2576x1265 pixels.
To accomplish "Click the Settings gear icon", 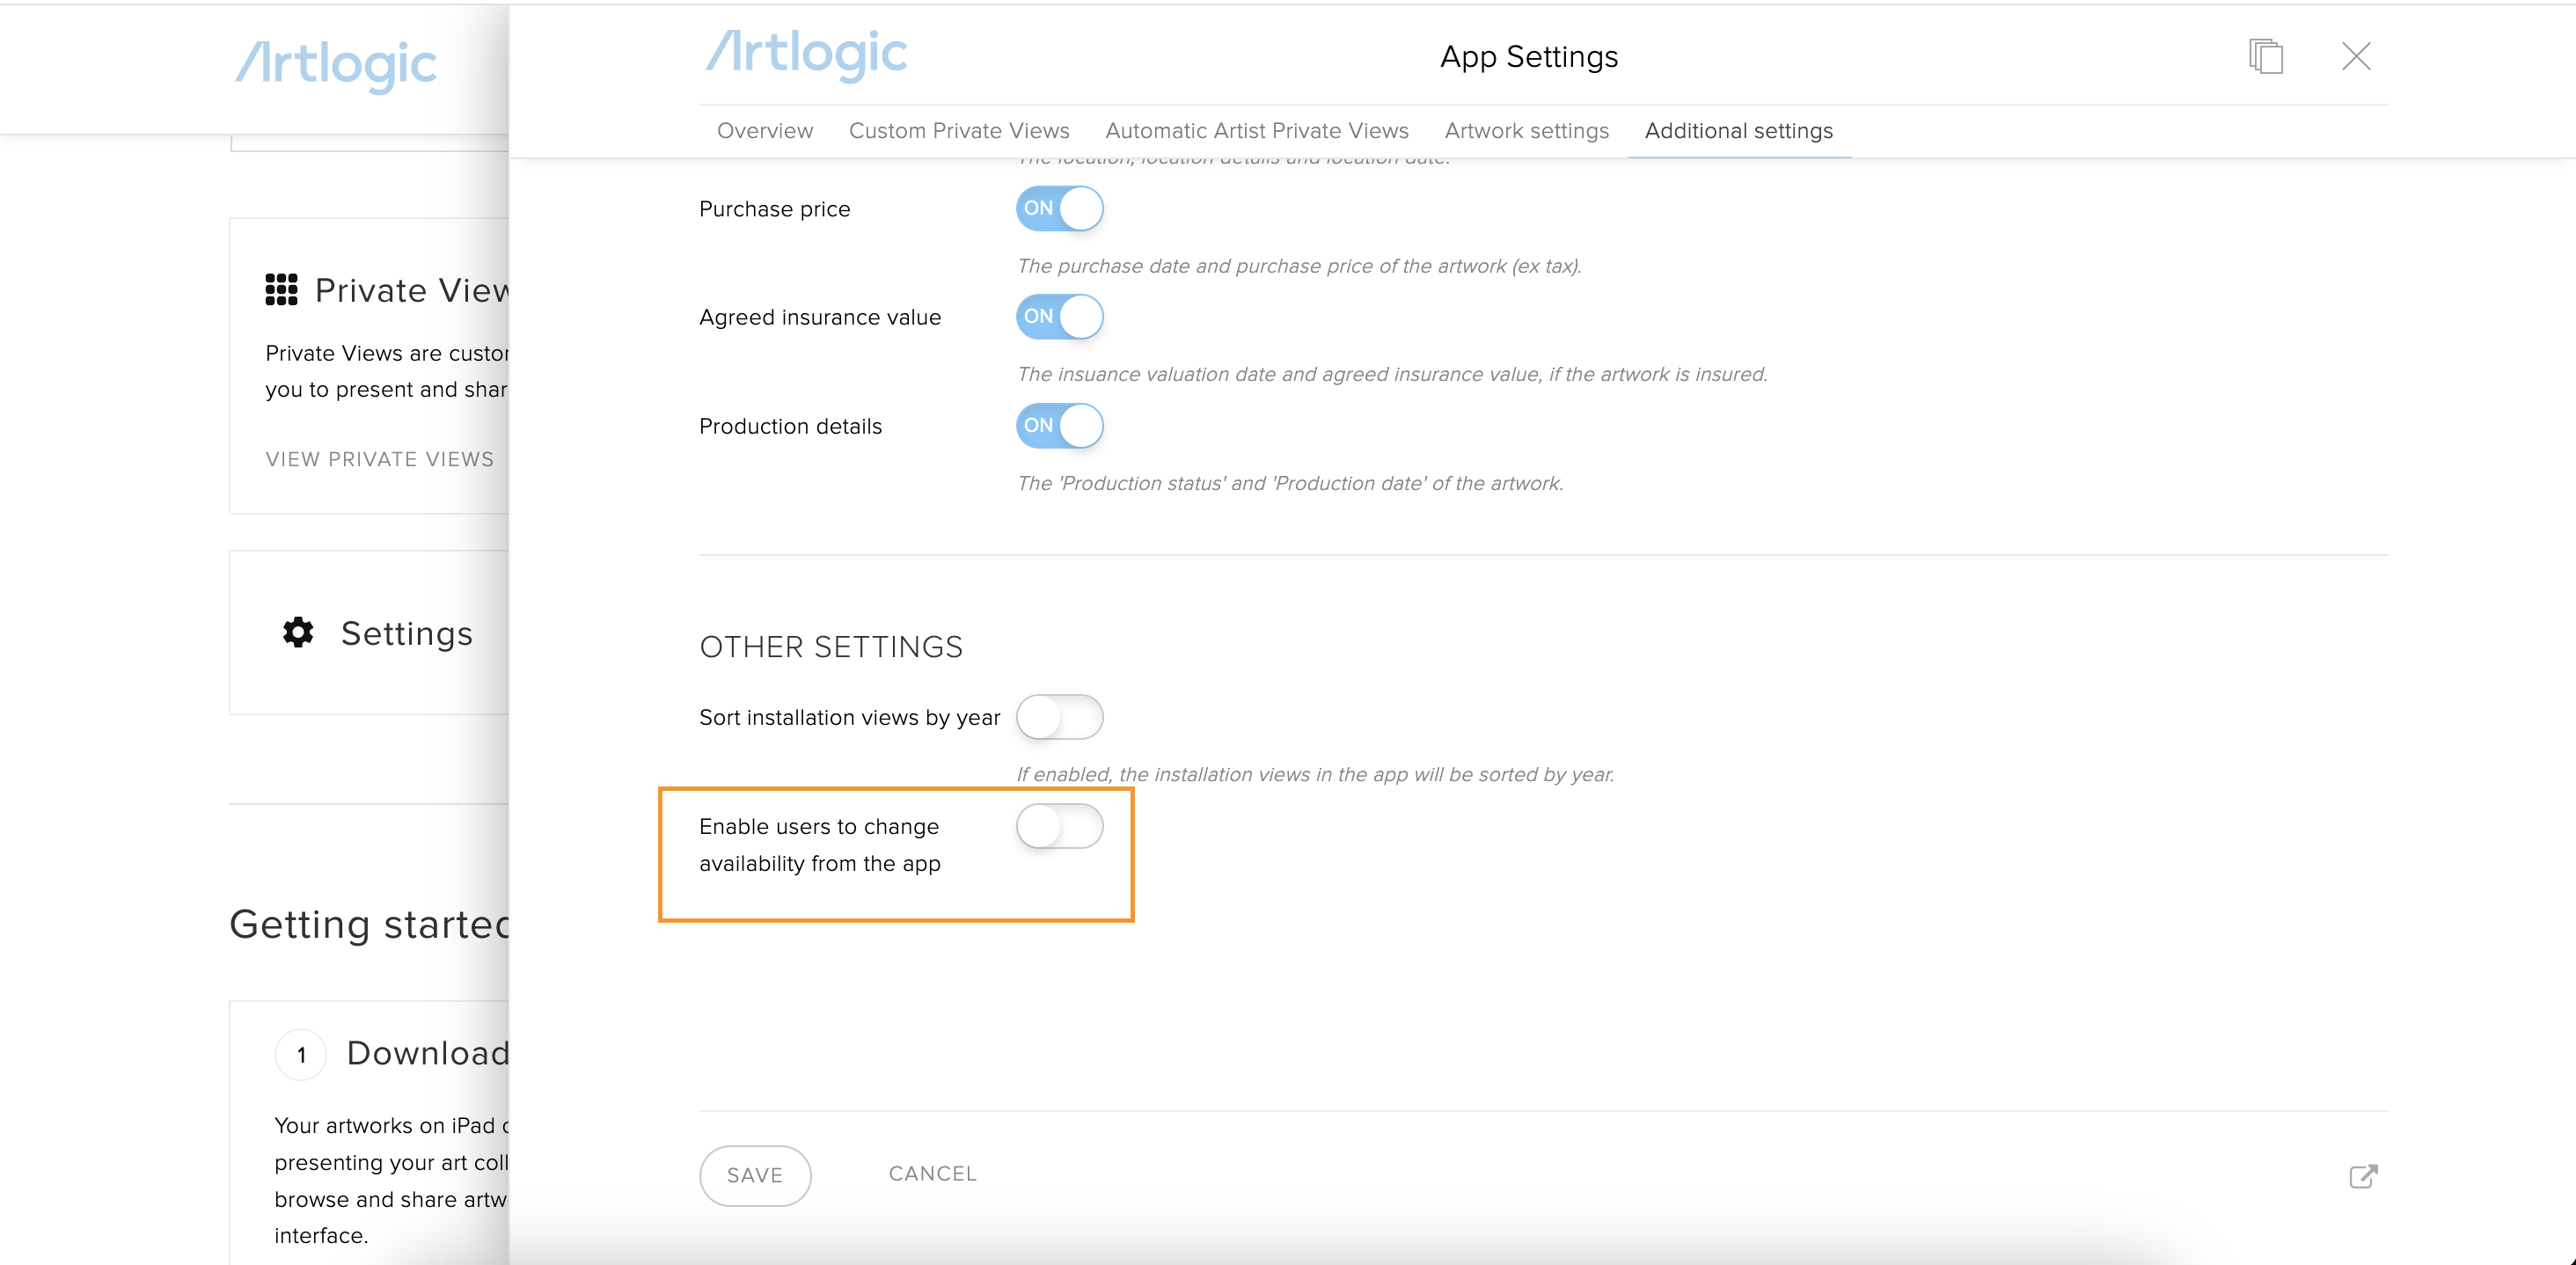I will coord(298,632).
